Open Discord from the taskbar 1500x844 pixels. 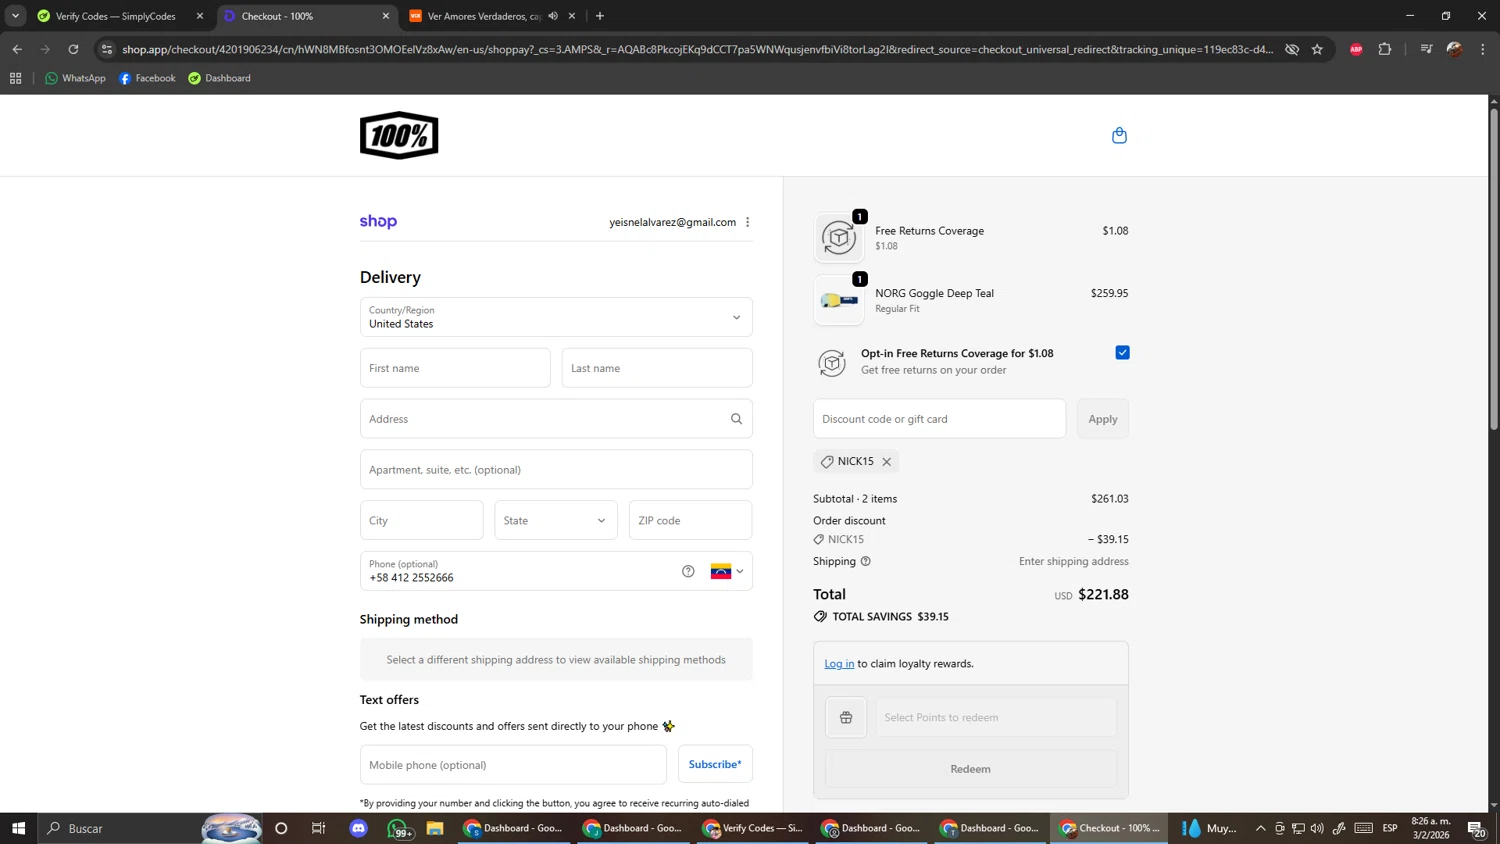tap(358, 828)
